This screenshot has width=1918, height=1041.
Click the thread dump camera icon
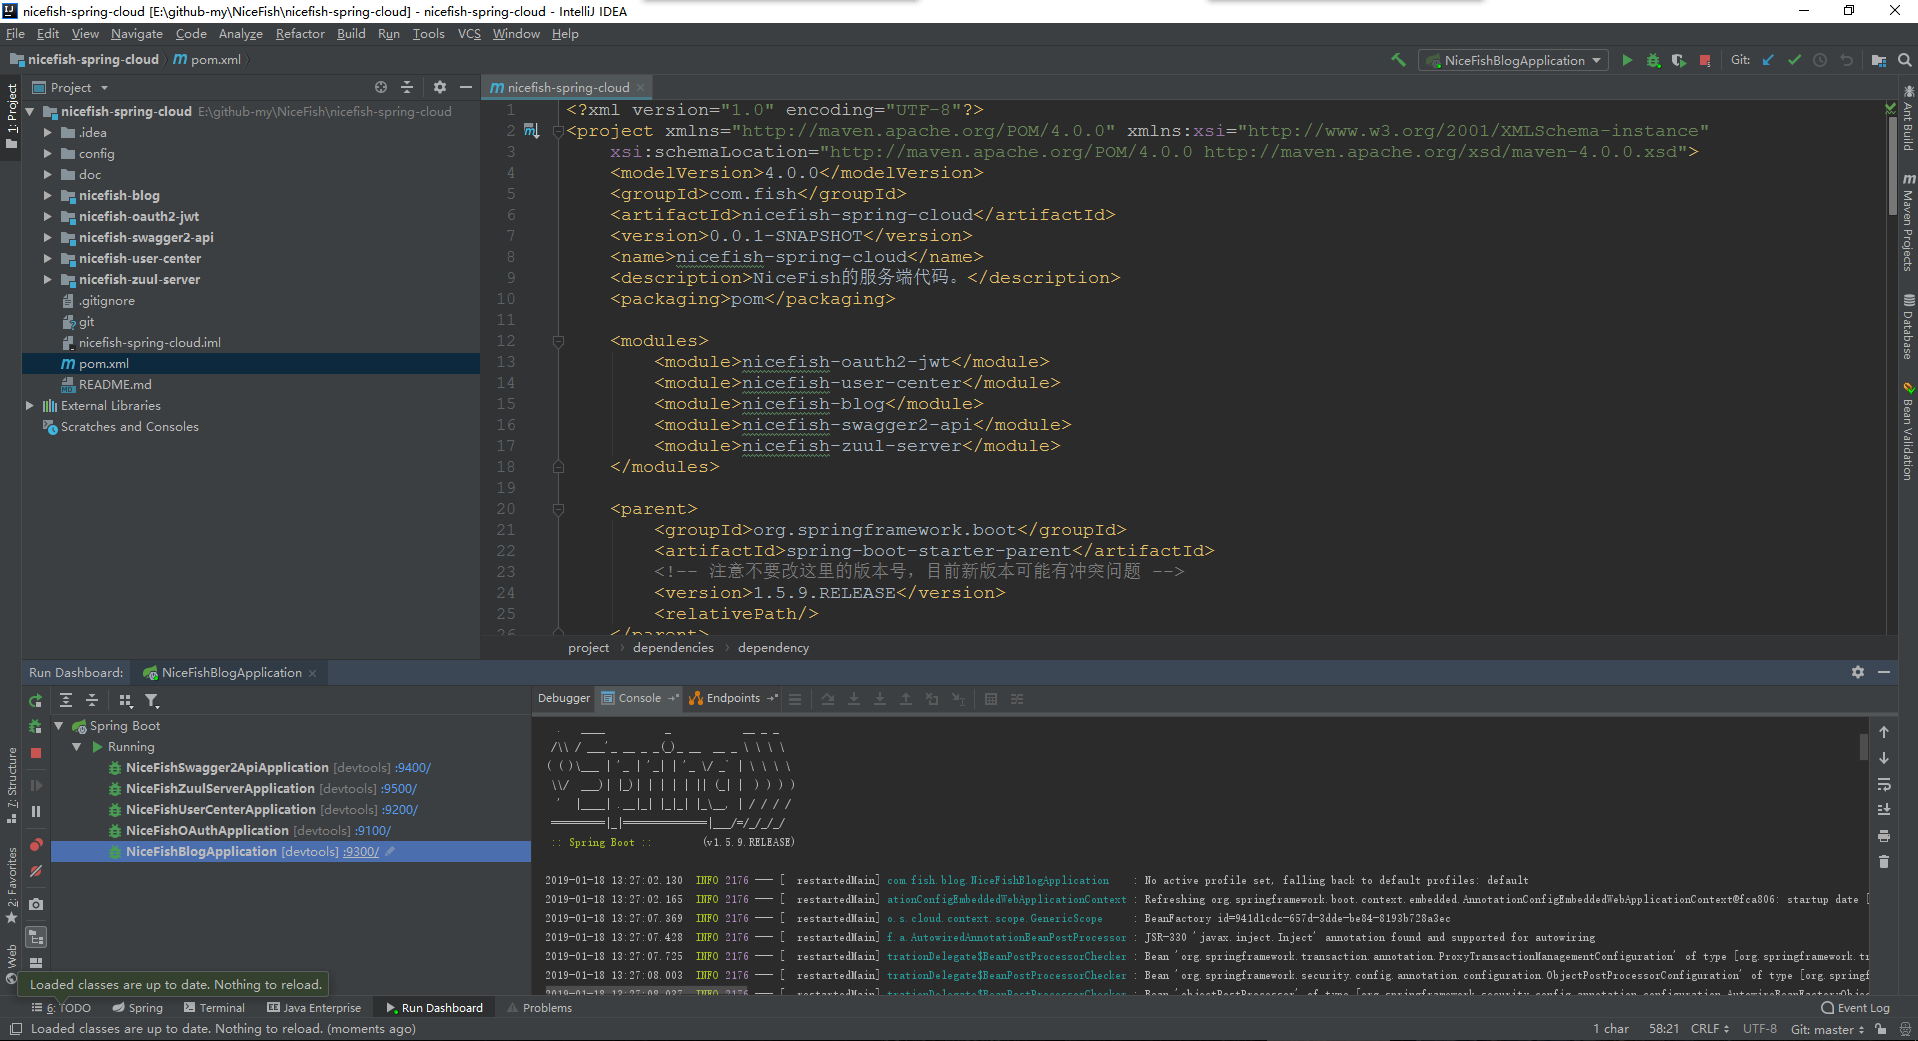click(x=36, y=904)
